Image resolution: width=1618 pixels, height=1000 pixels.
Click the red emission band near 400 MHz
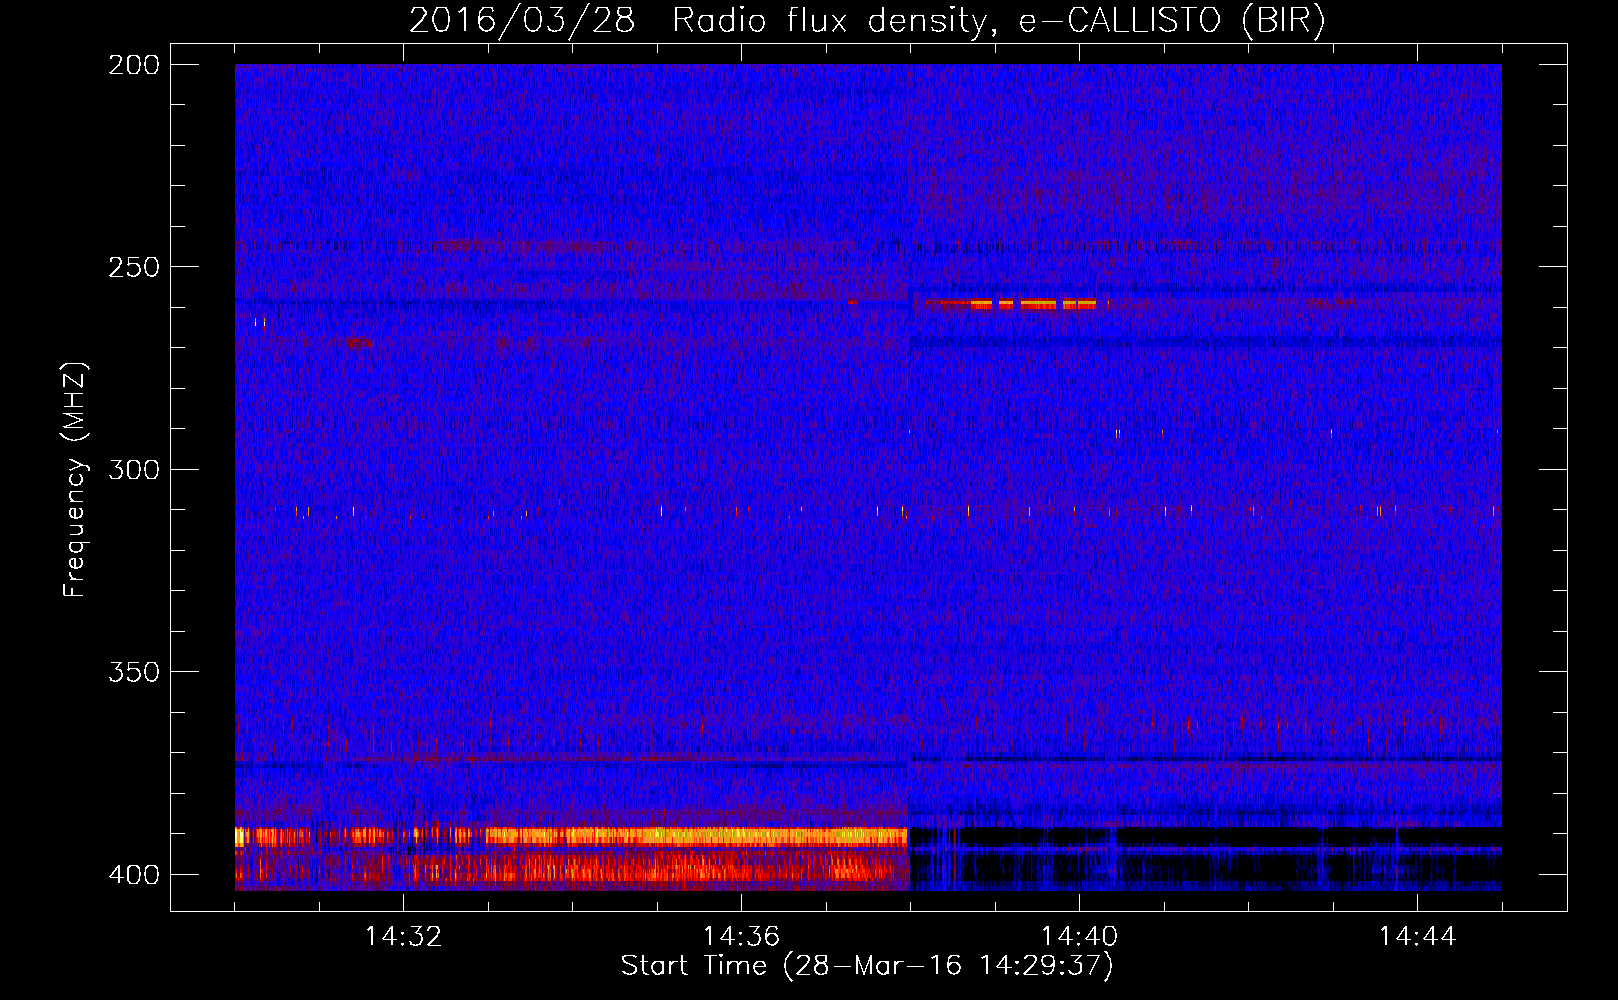pos(571,868)
